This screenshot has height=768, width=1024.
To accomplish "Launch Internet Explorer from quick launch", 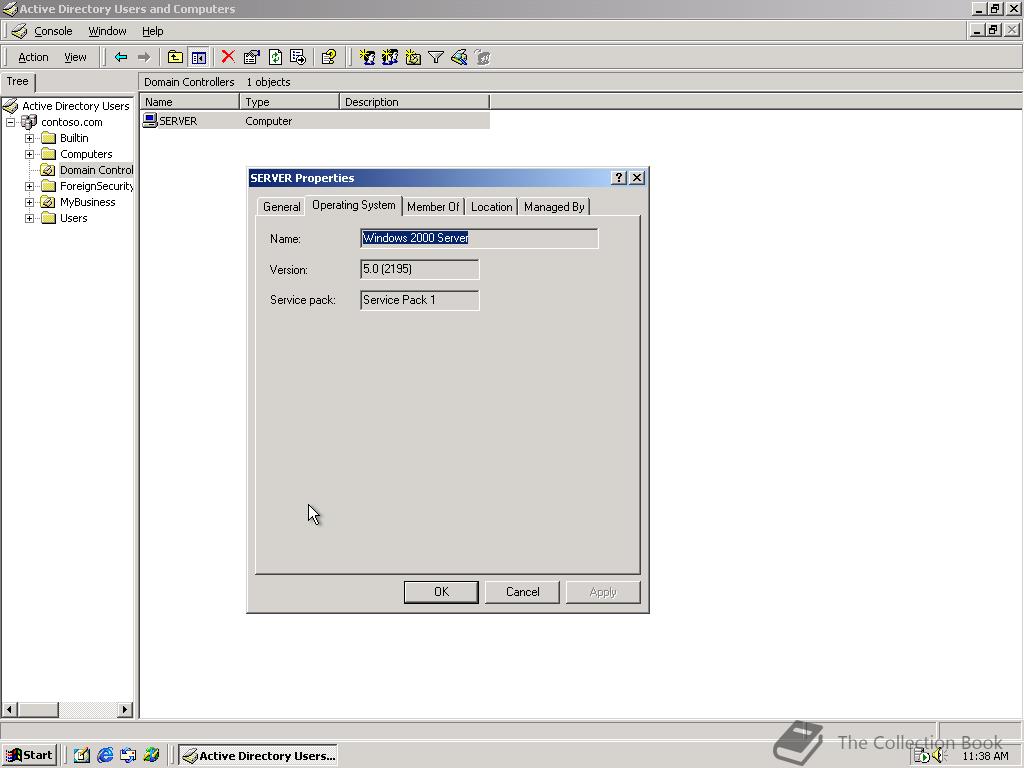I will [104, 755].
